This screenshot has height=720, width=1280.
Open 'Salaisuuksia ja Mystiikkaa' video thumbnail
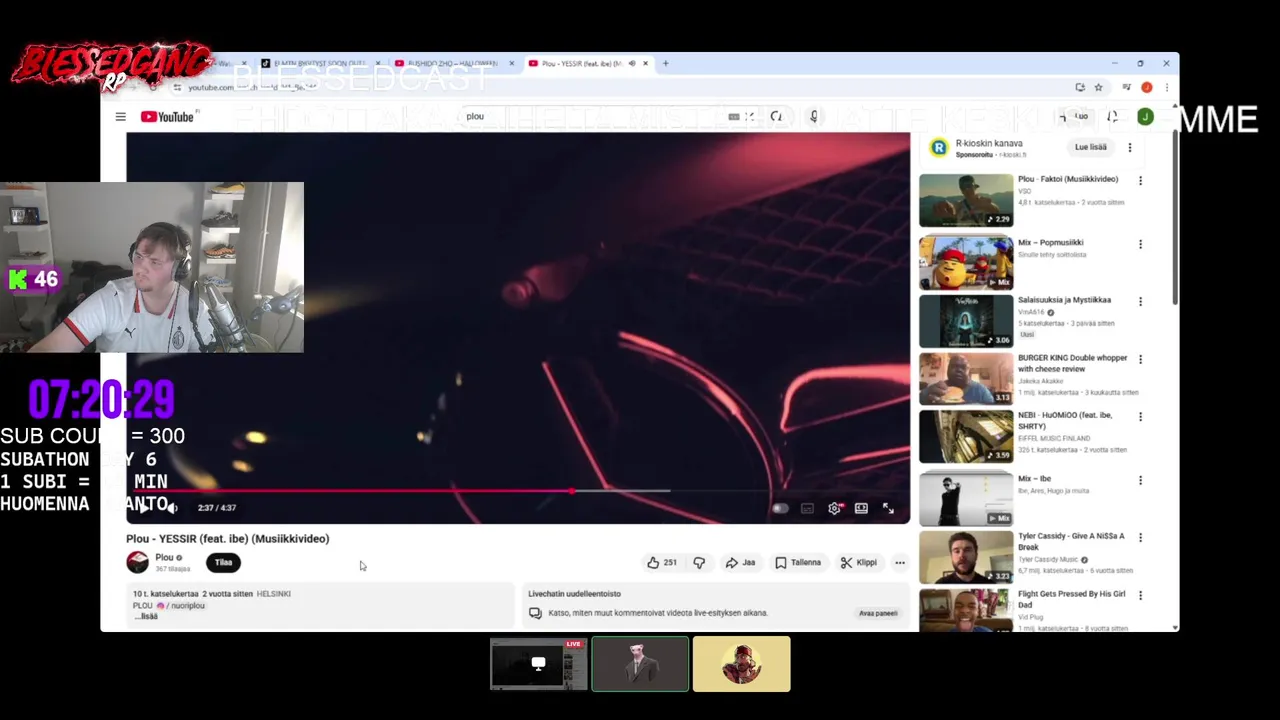966,320
